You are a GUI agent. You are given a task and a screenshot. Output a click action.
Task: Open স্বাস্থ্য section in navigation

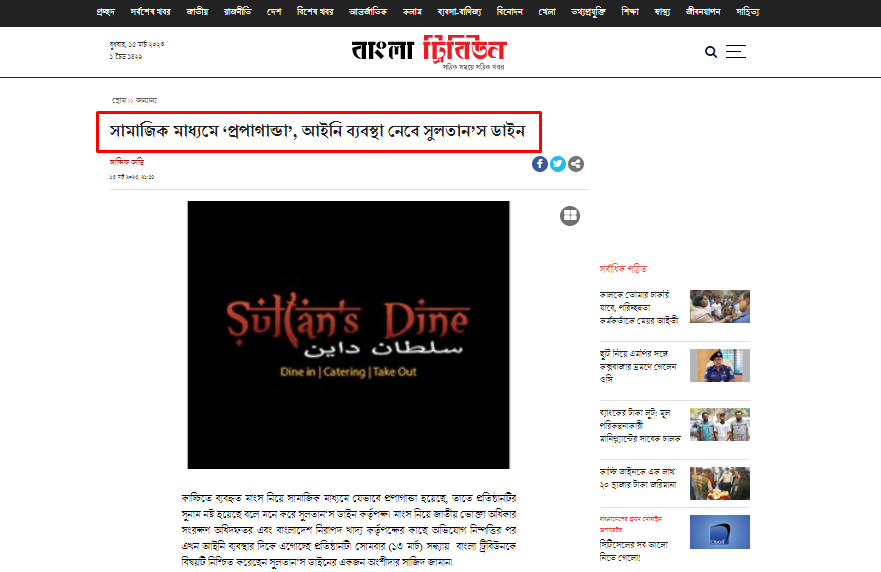[x=662, y=12]
